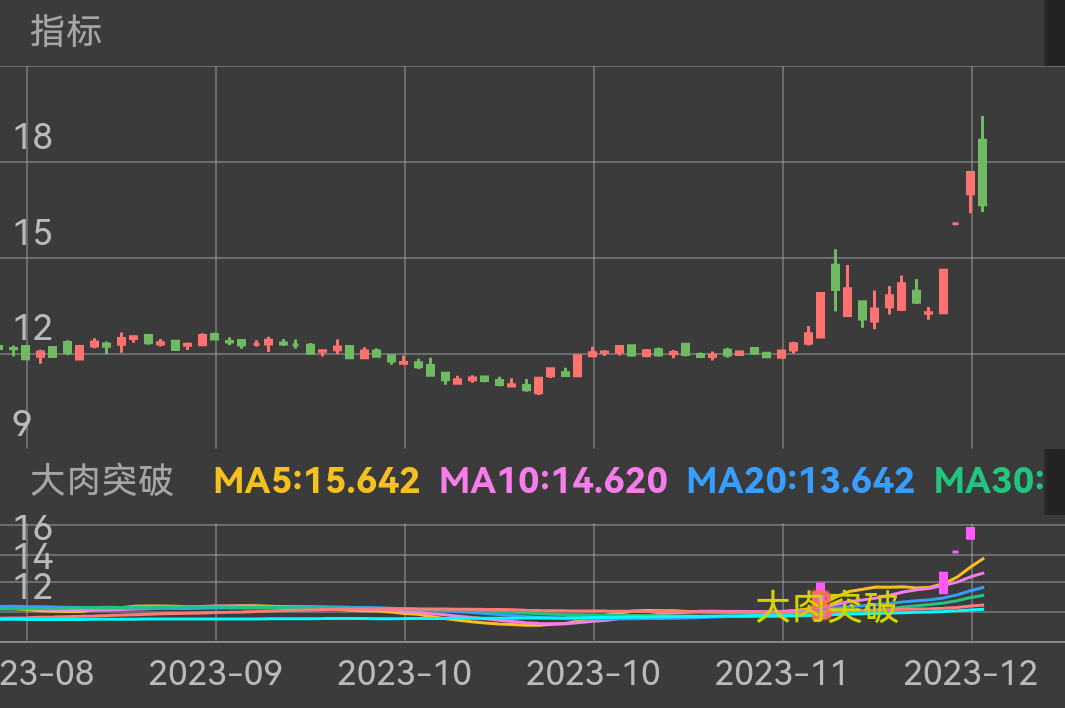The image size is (1065, 708).
Task: Select the blue MA20:13.642 legend label
Action: 800,481
